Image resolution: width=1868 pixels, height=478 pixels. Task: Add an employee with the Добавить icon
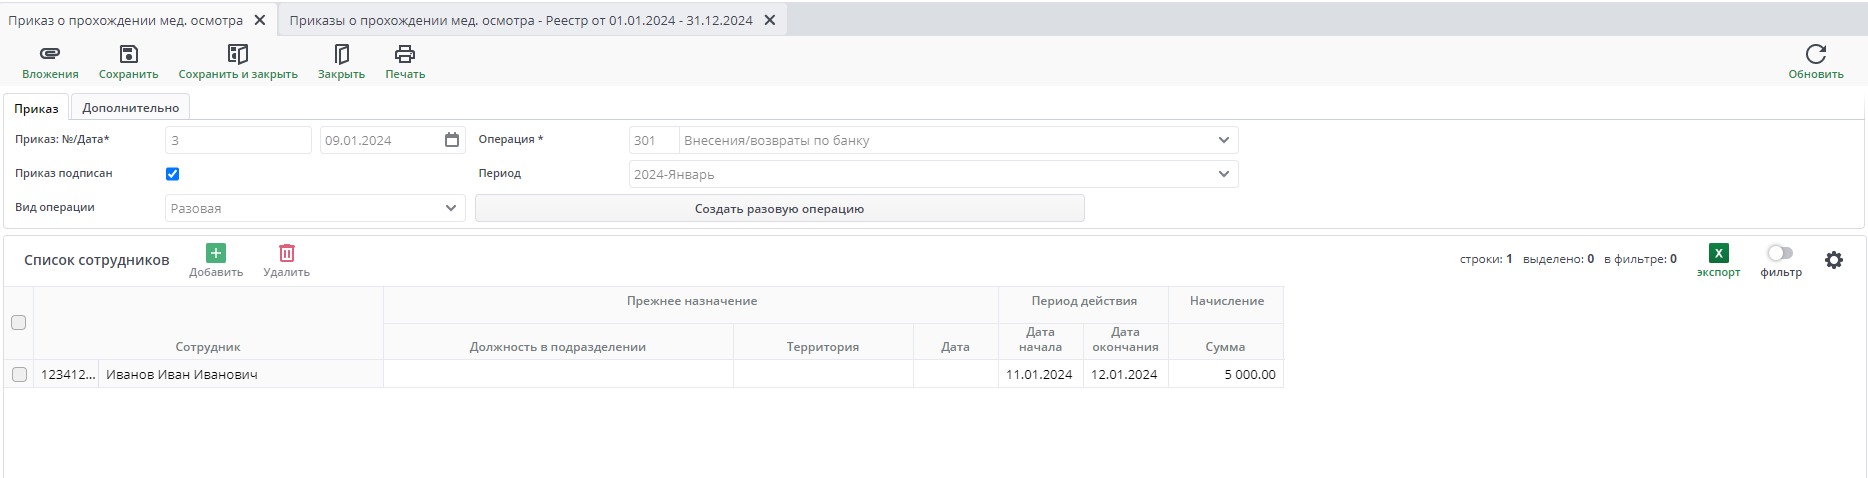[216, 254]
